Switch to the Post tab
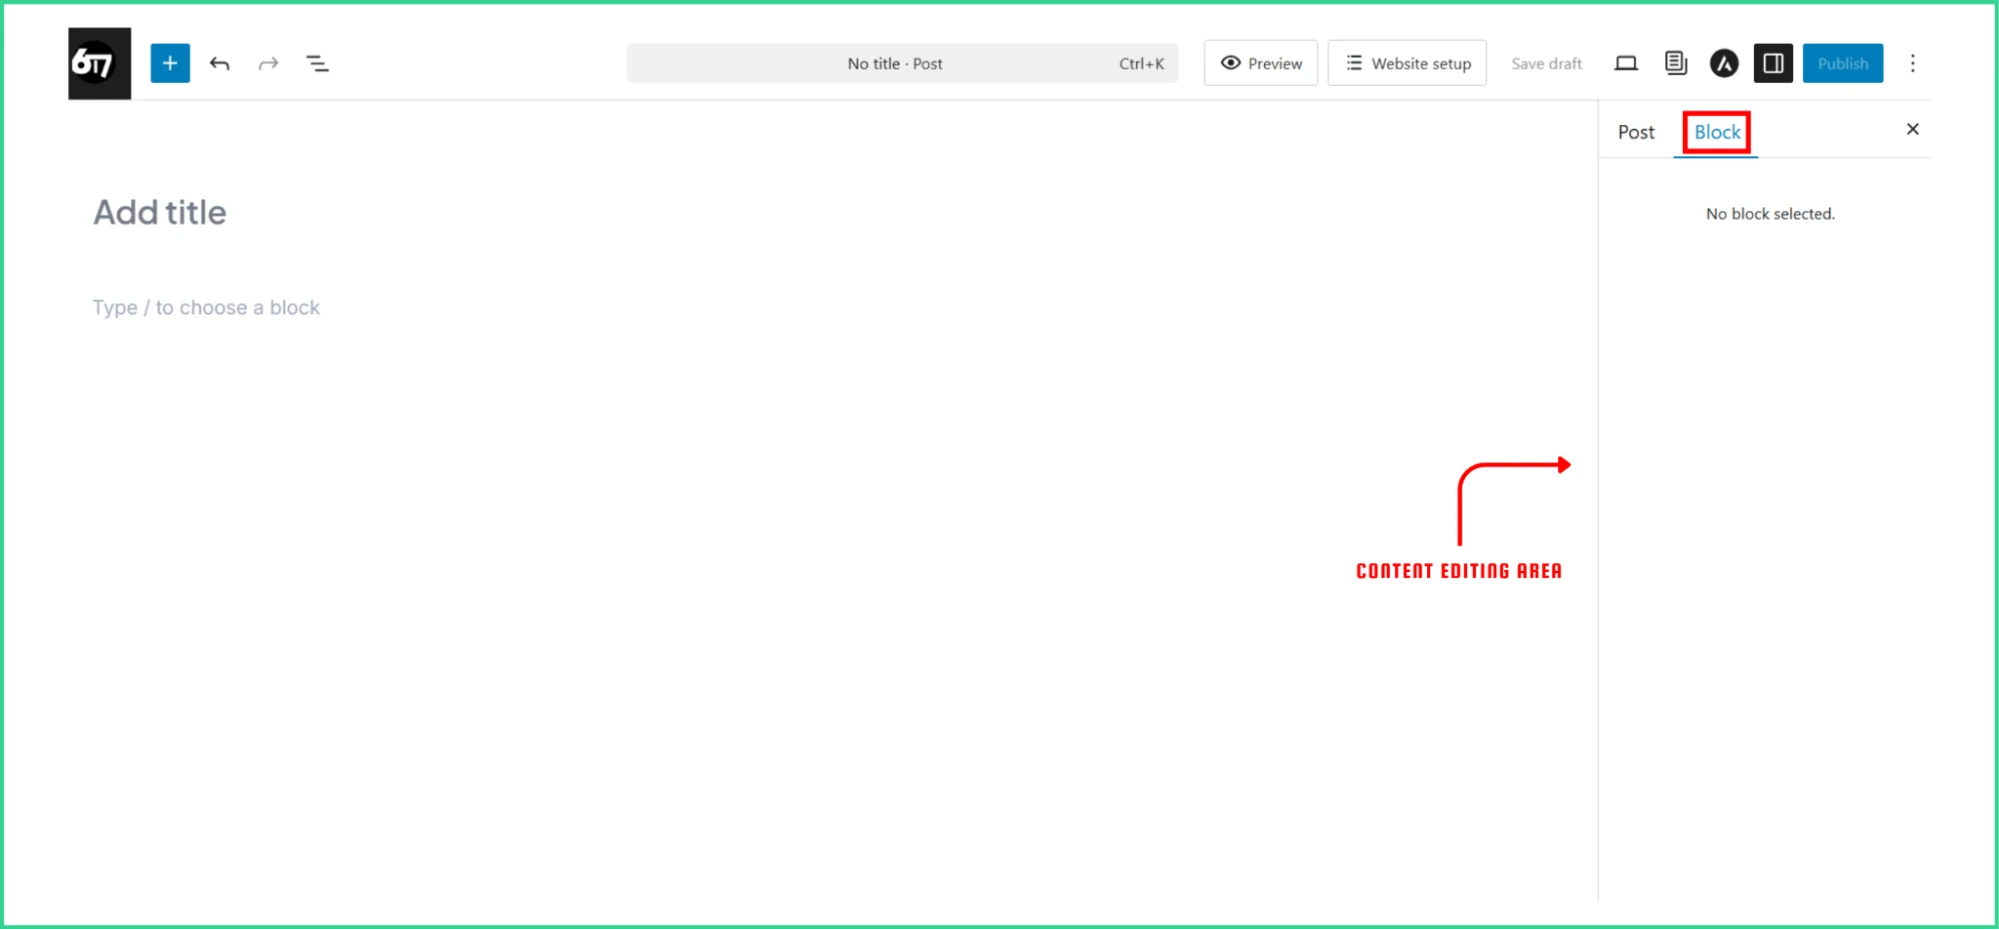 pos(1636,132)
